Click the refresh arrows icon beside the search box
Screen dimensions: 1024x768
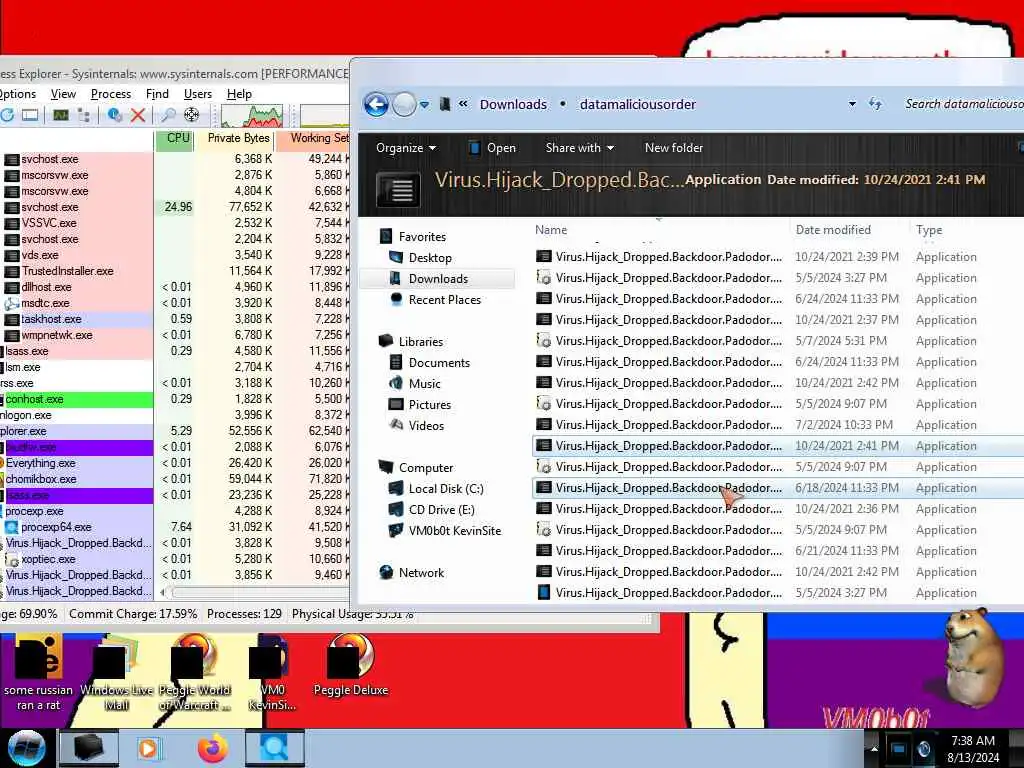pyautogui.click(x=876, y=104)
